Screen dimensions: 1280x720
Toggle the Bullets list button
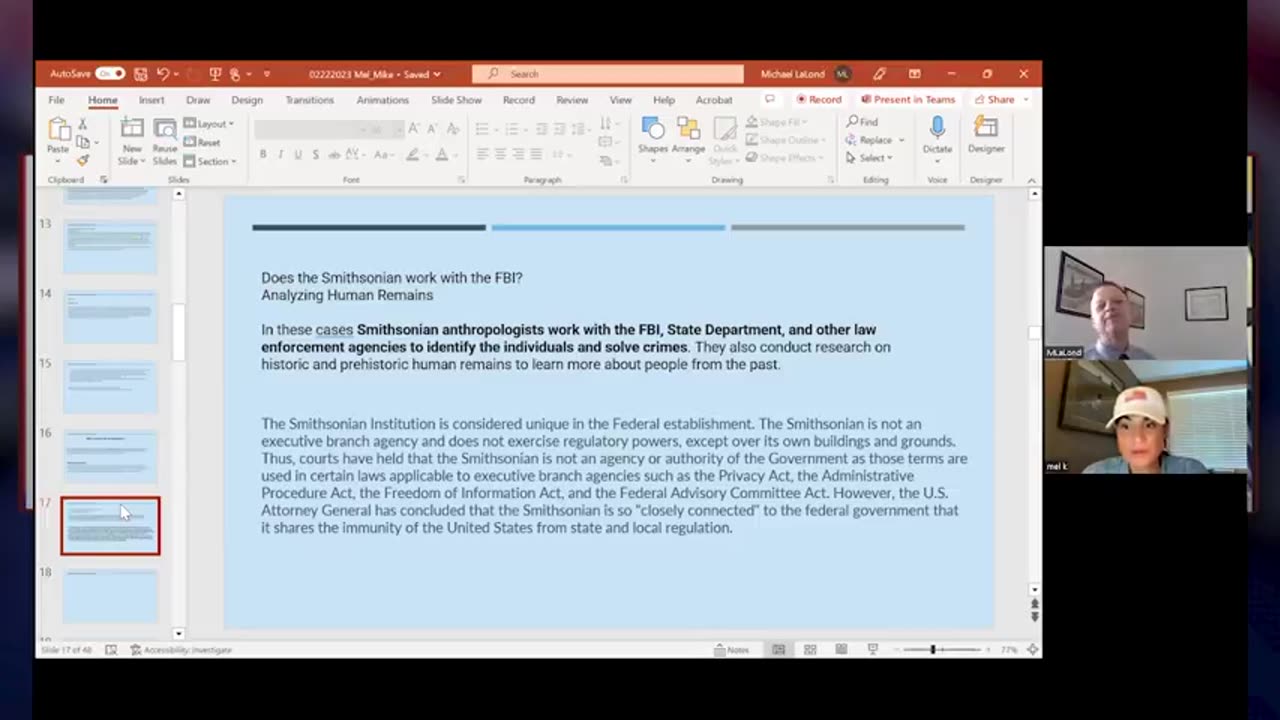tap(482, 129)
